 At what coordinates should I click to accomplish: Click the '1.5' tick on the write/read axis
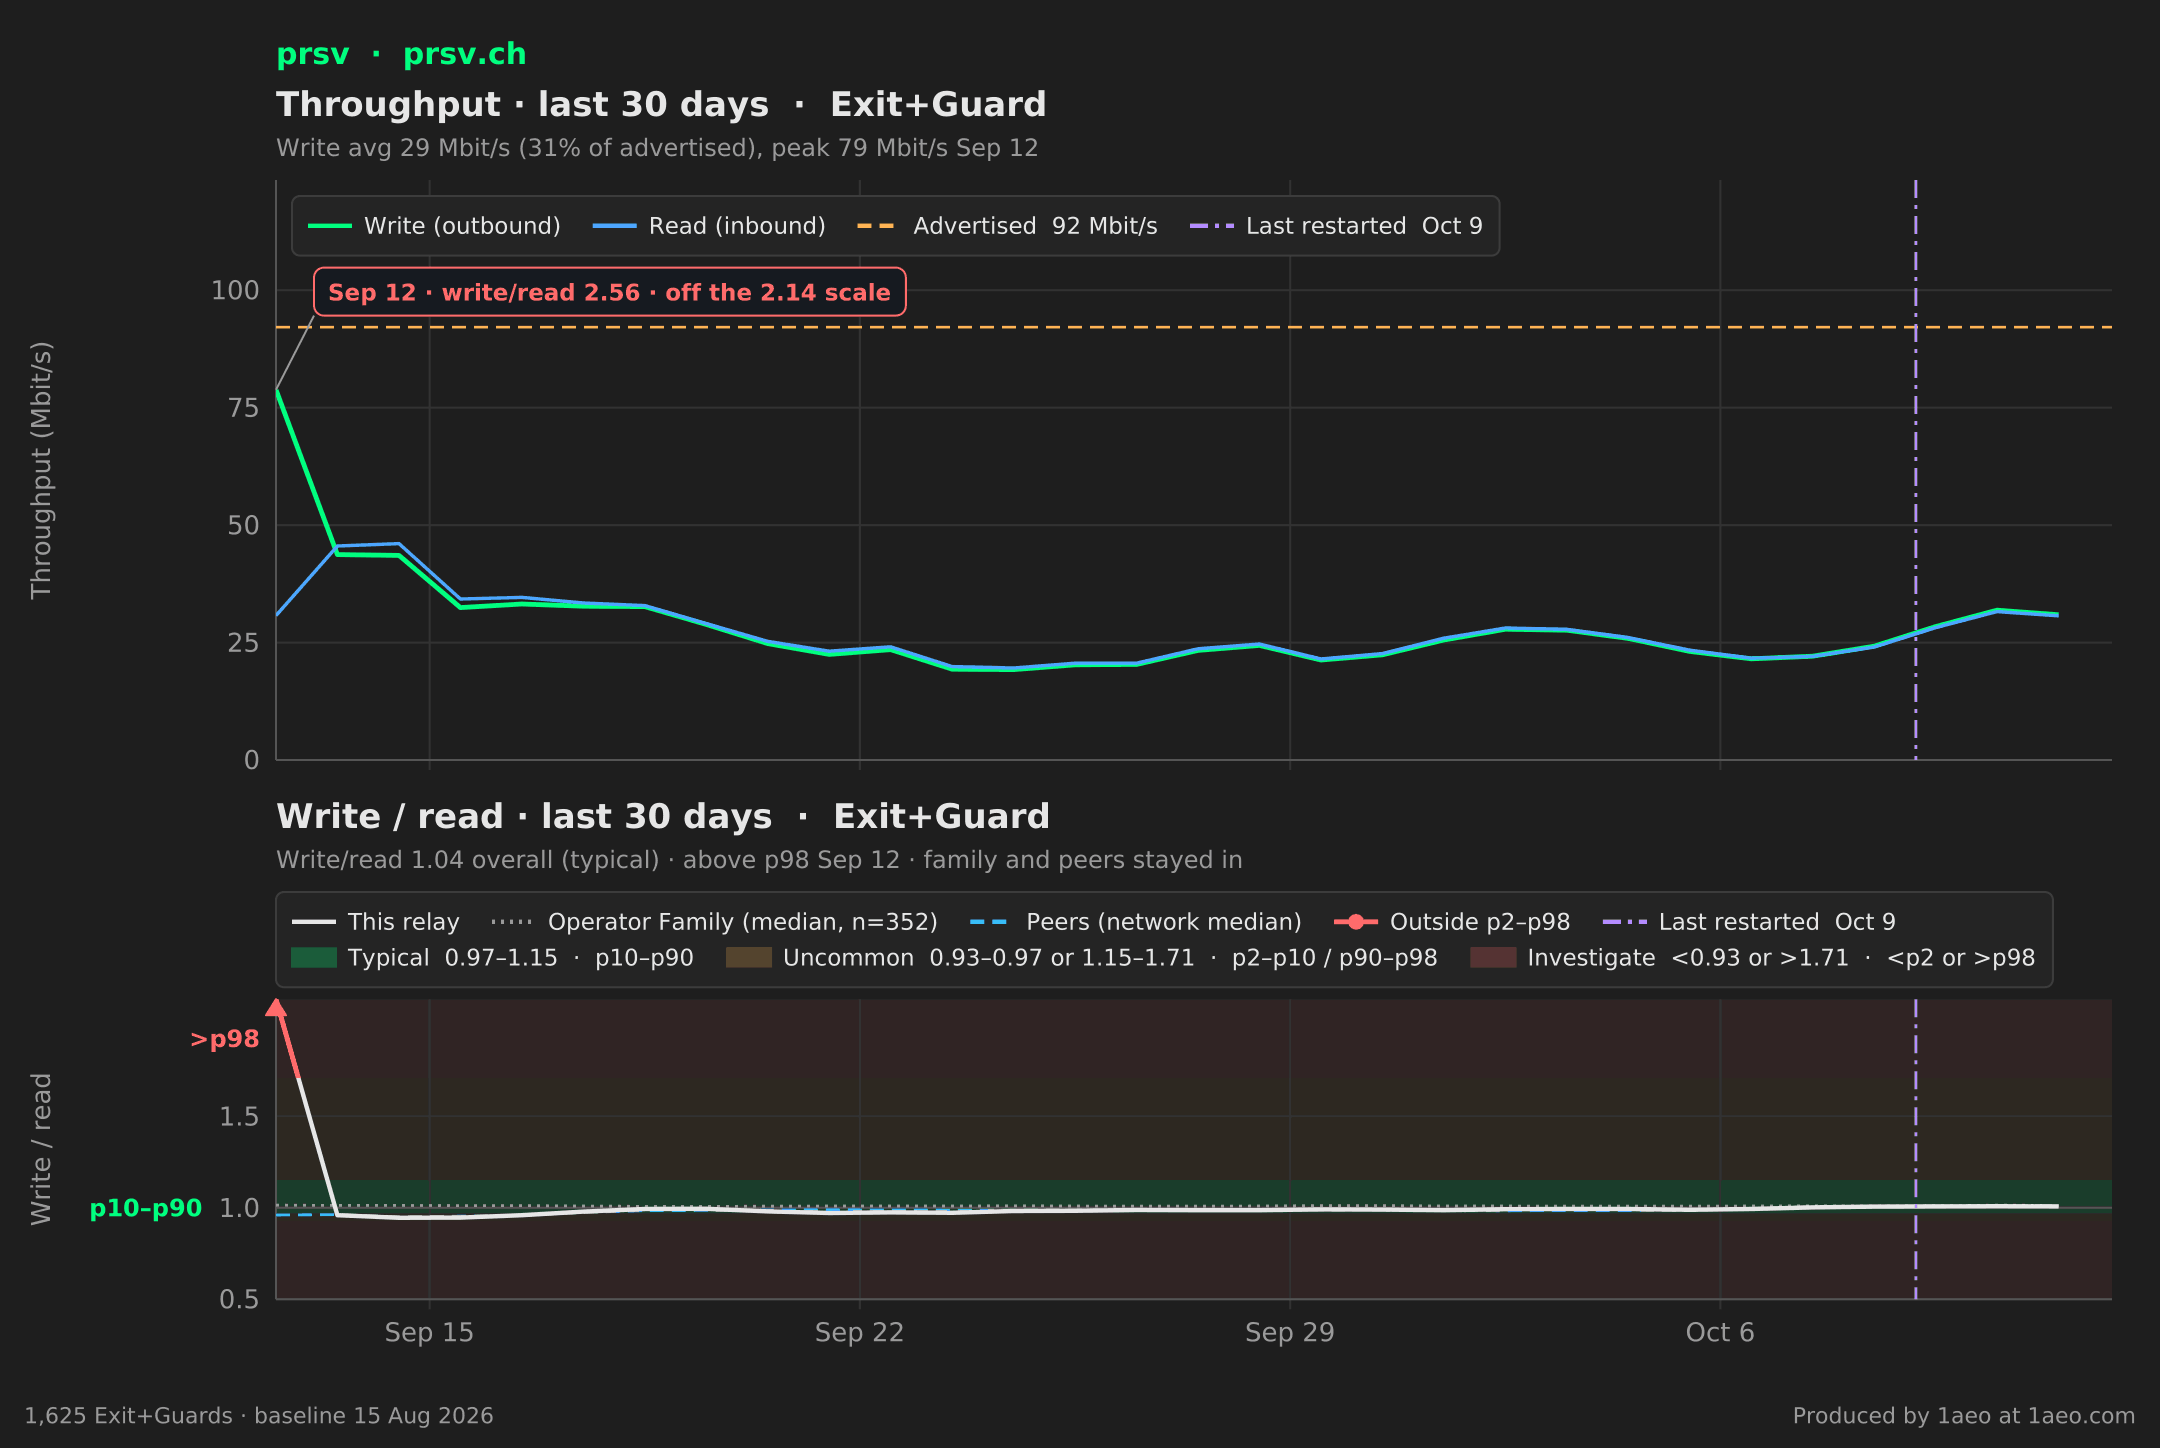[x=239, y=1117]
